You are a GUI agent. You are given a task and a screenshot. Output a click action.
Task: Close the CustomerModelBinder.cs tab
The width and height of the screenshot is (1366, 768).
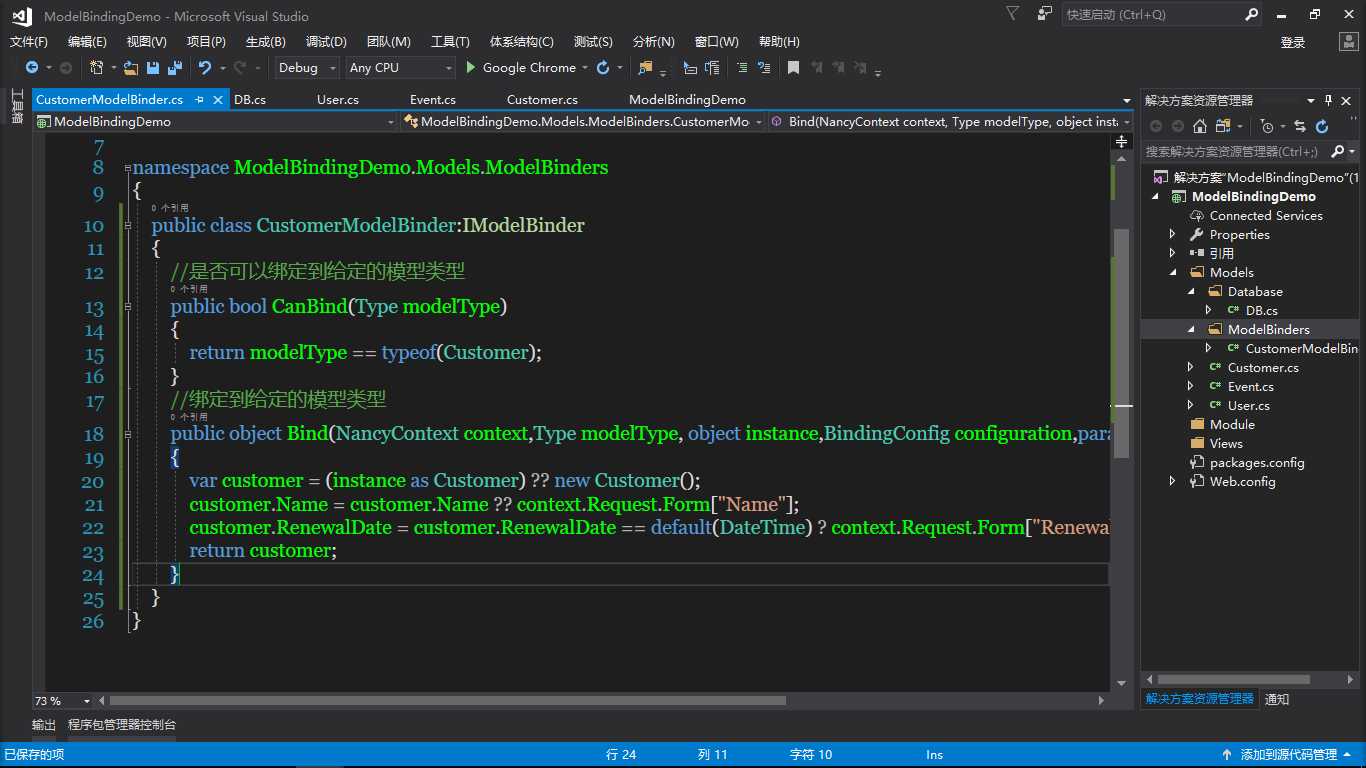pyautogui.click(x=217, y=100)
